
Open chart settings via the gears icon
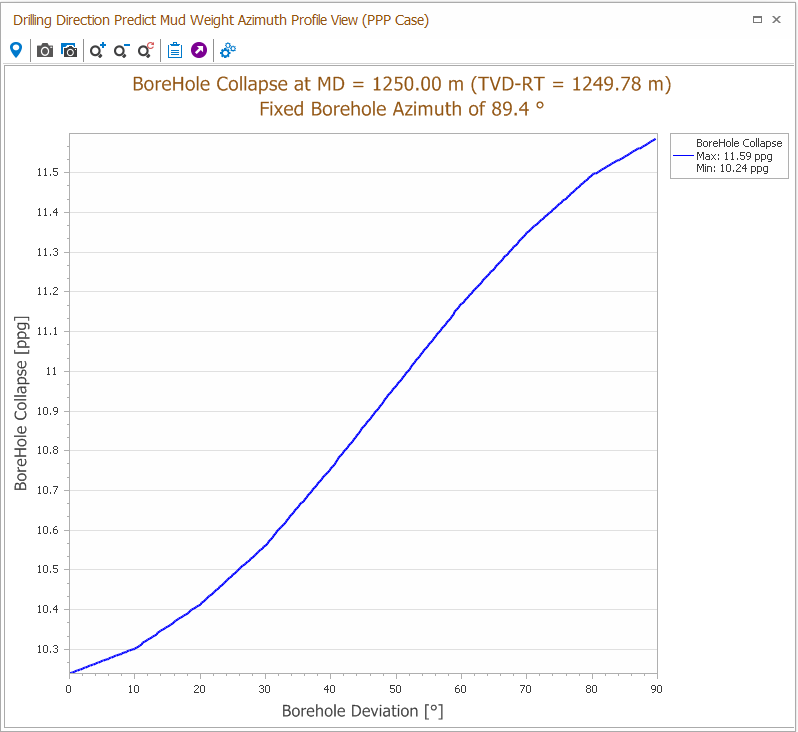pyautogui.click(x=228, y=50)
